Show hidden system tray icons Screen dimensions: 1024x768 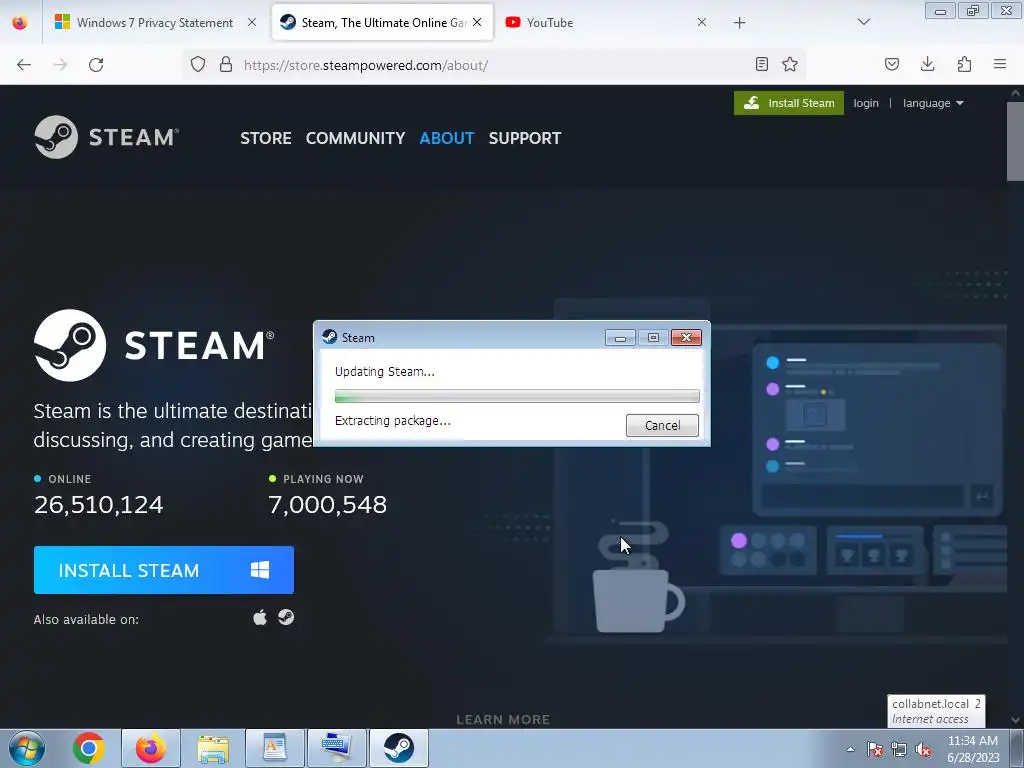(x=850, y=749)
